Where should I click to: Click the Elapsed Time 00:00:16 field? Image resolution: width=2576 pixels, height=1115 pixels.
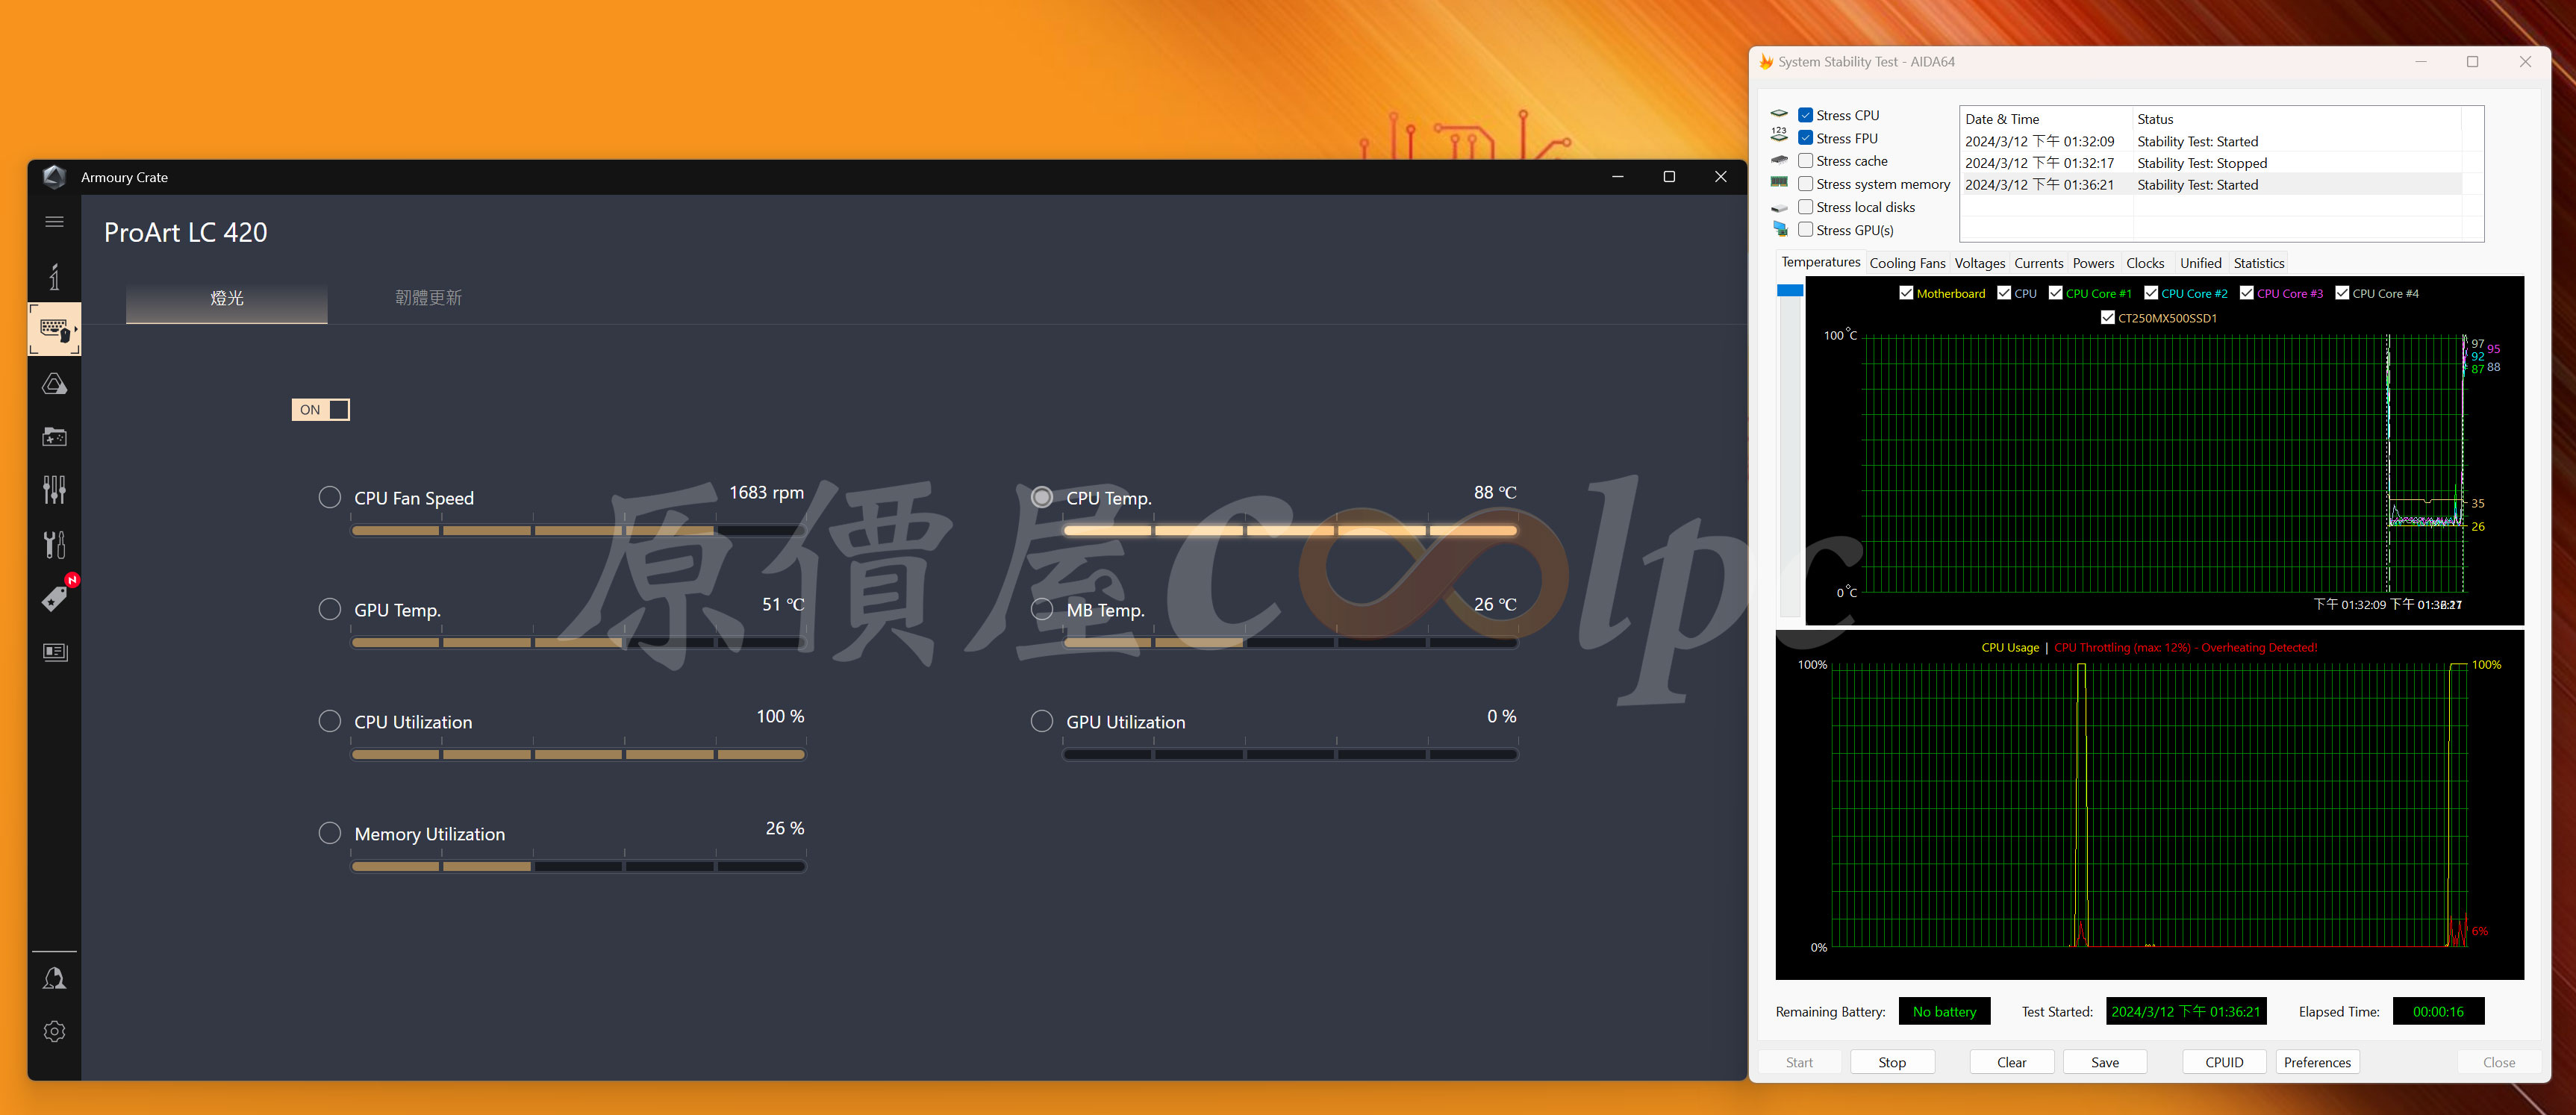[x=2437, y=1012]
